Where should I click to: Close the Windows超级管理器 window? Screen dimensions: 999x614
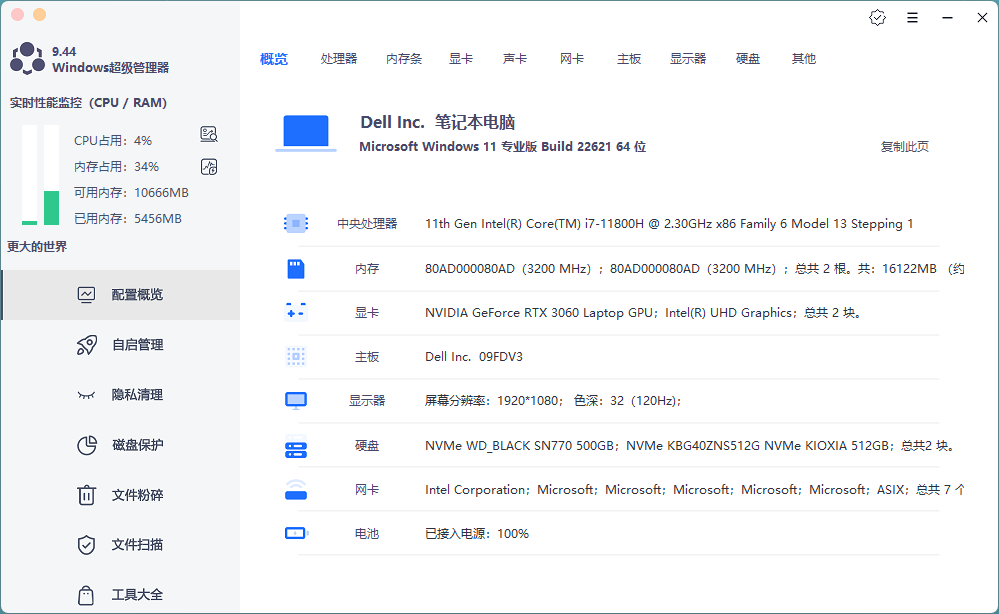point(982,18)
